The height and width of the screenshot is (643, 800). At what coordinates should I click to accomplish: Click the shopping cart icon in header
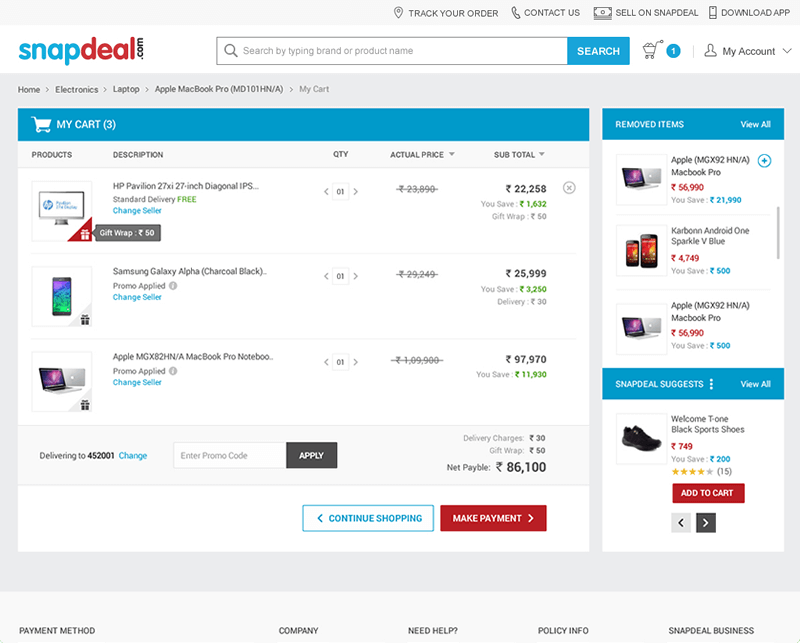[652, 50]
